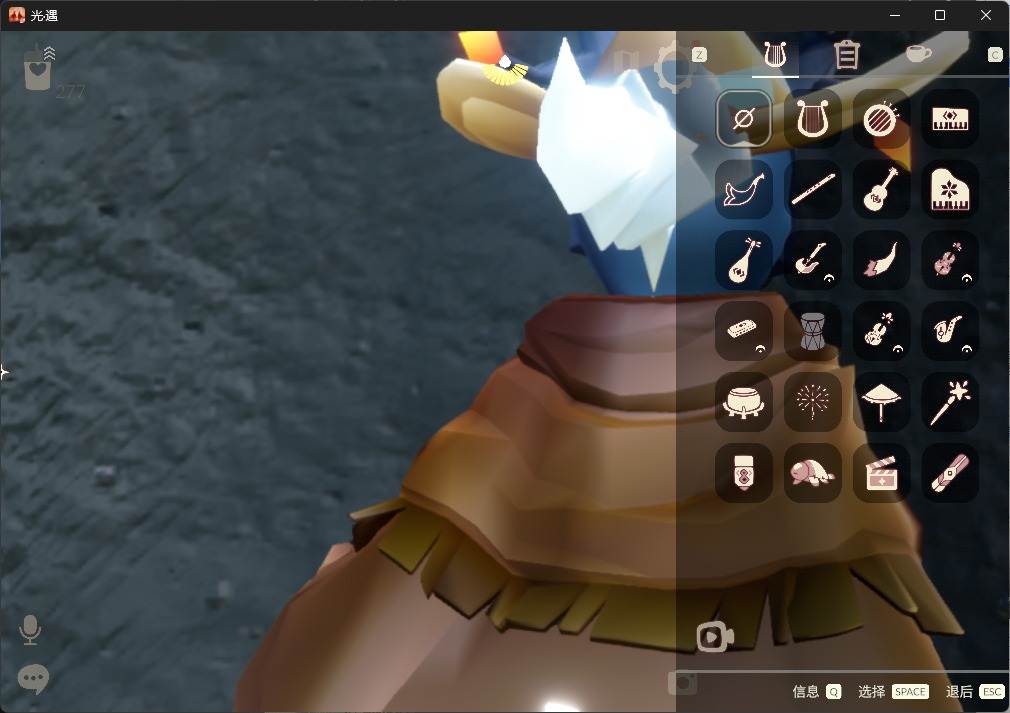
Task: Click the candle counter showing 277
Action: click(x=52, y=72)
